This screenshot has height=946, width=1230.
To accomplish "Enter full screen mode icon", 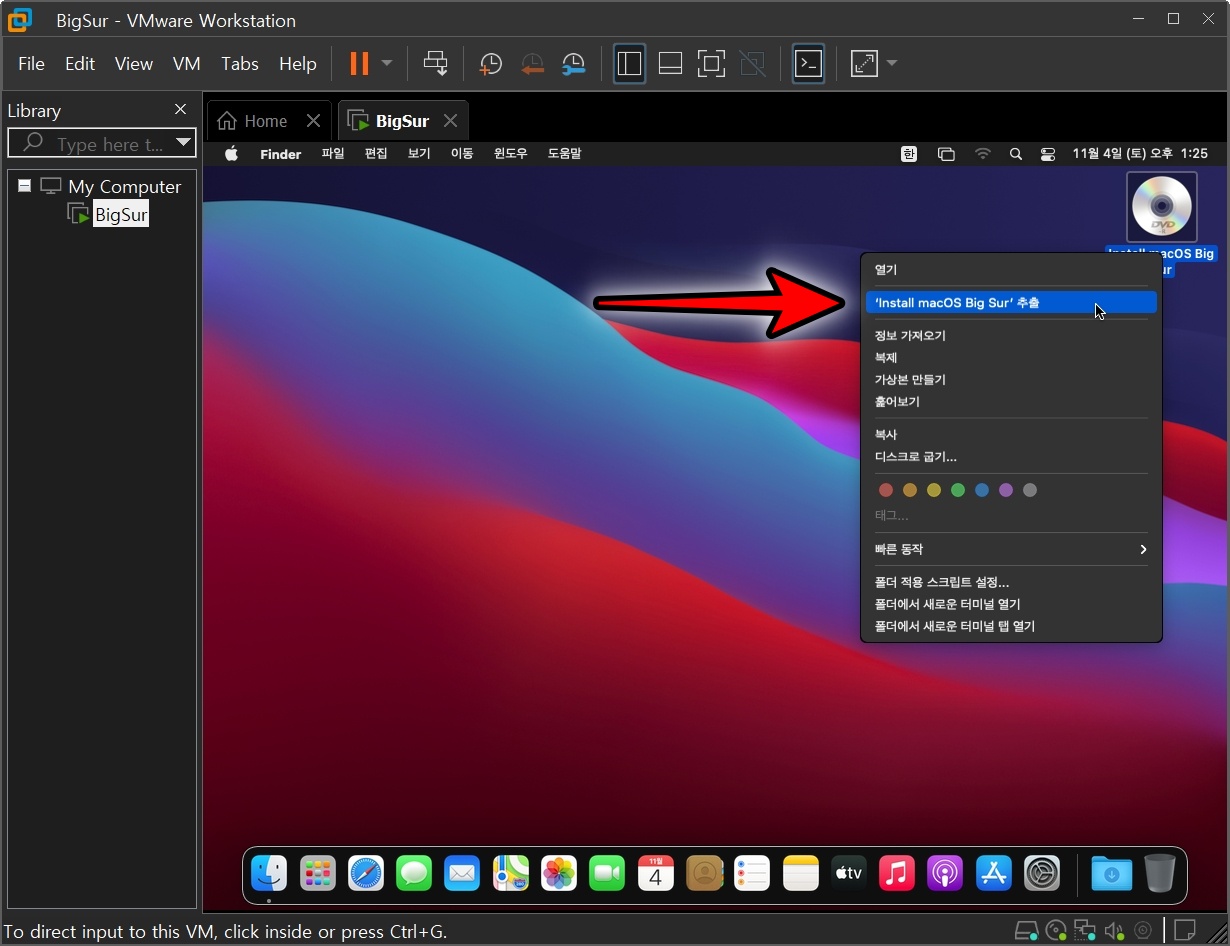I will (x=711, y=64).
